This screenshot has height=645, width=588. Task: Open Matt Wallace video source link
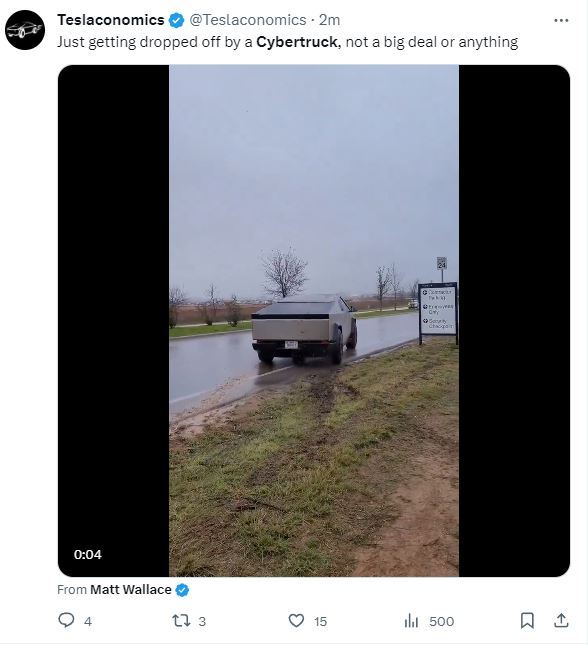(x=130, y=589)
